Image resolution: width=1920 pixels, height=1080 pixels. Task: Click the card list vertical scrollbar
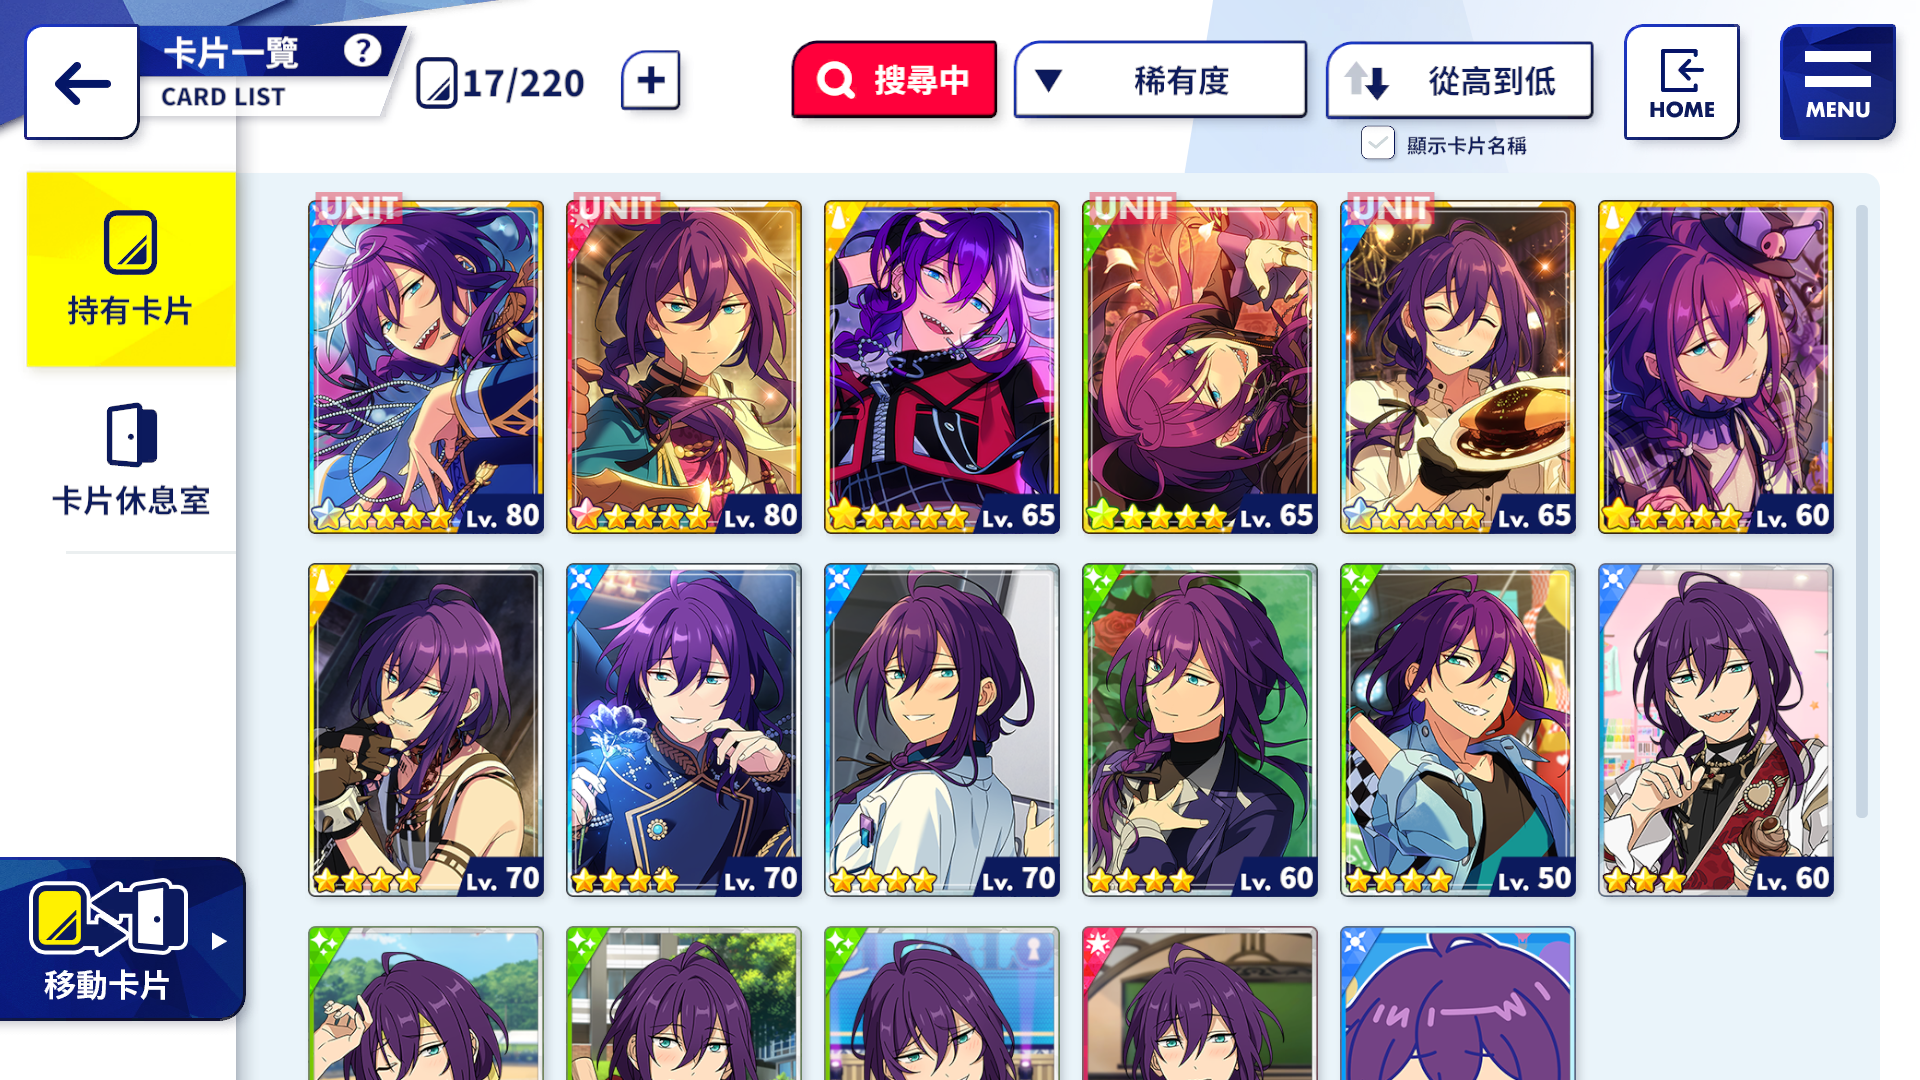[1861, 510]
